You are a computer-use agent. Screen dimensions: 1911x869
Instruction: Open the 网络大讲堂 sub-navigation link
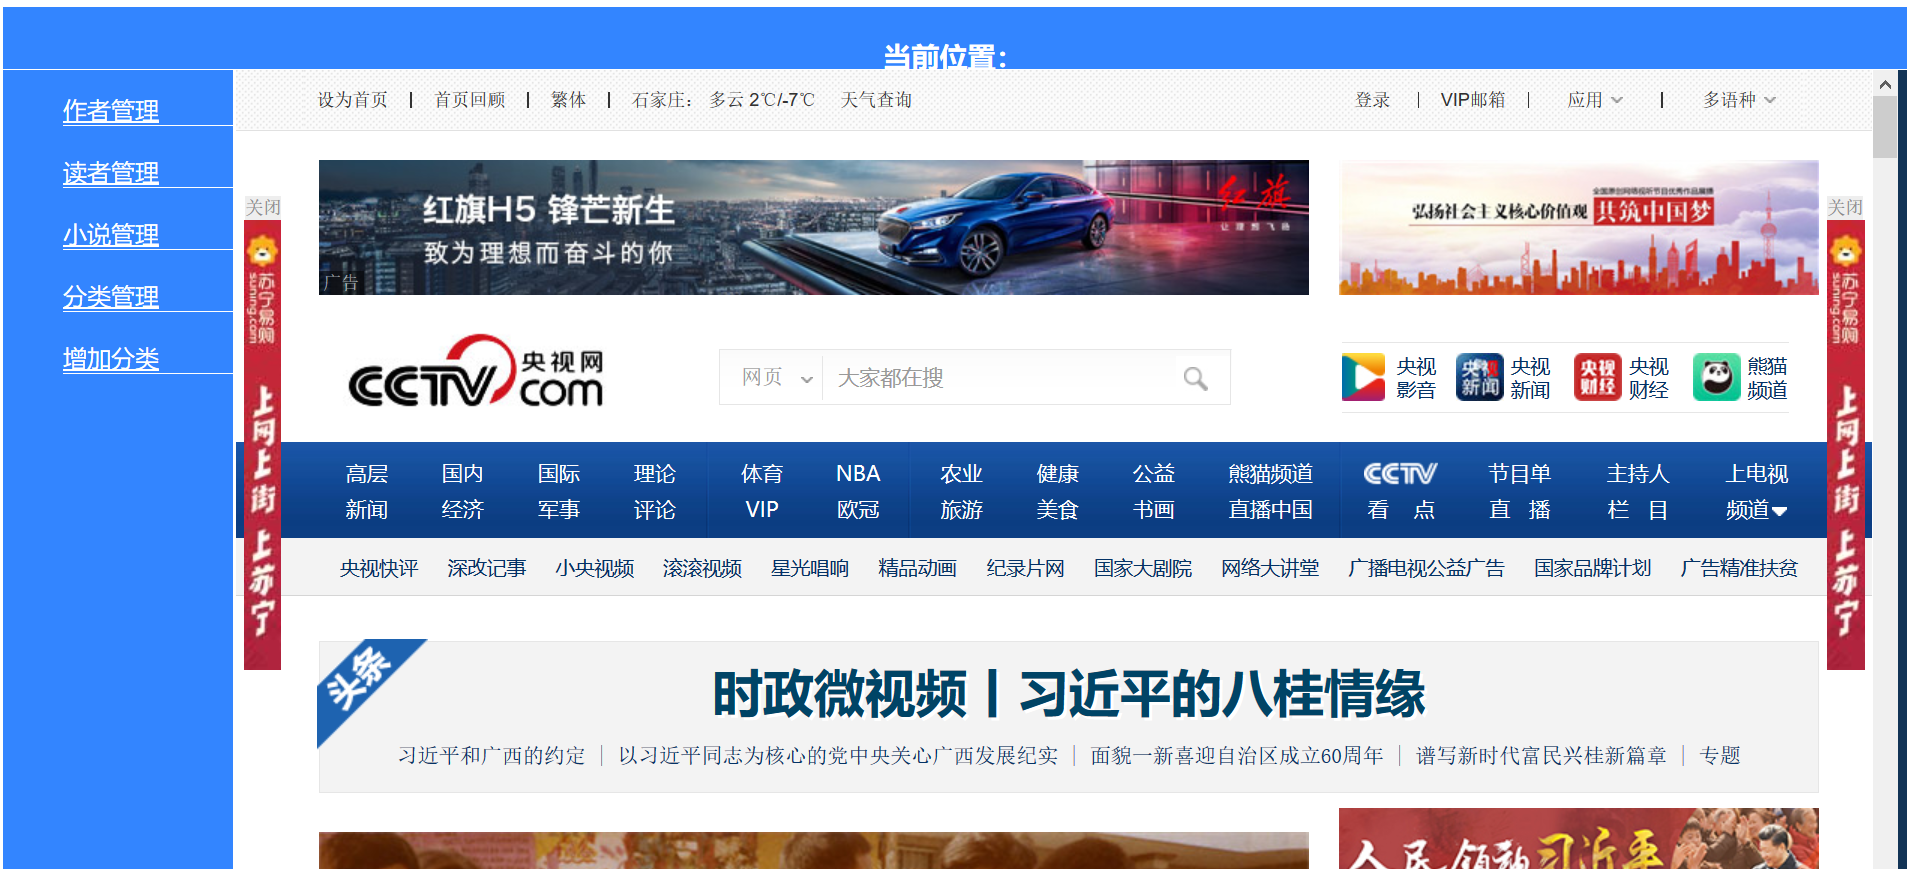pos(1270,568)
